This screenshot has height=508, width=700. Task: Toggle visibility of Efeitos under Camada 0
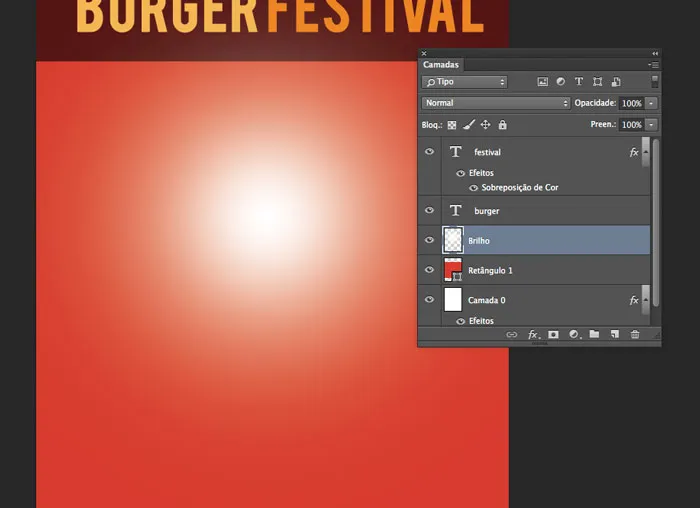[x=461, y=321]
